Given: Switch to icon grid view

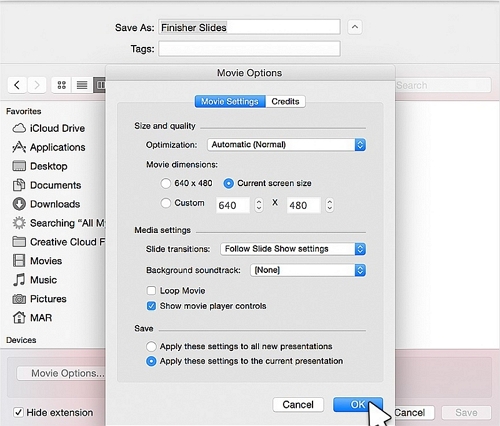Looking at the screenshot, I should coord(62,85).
